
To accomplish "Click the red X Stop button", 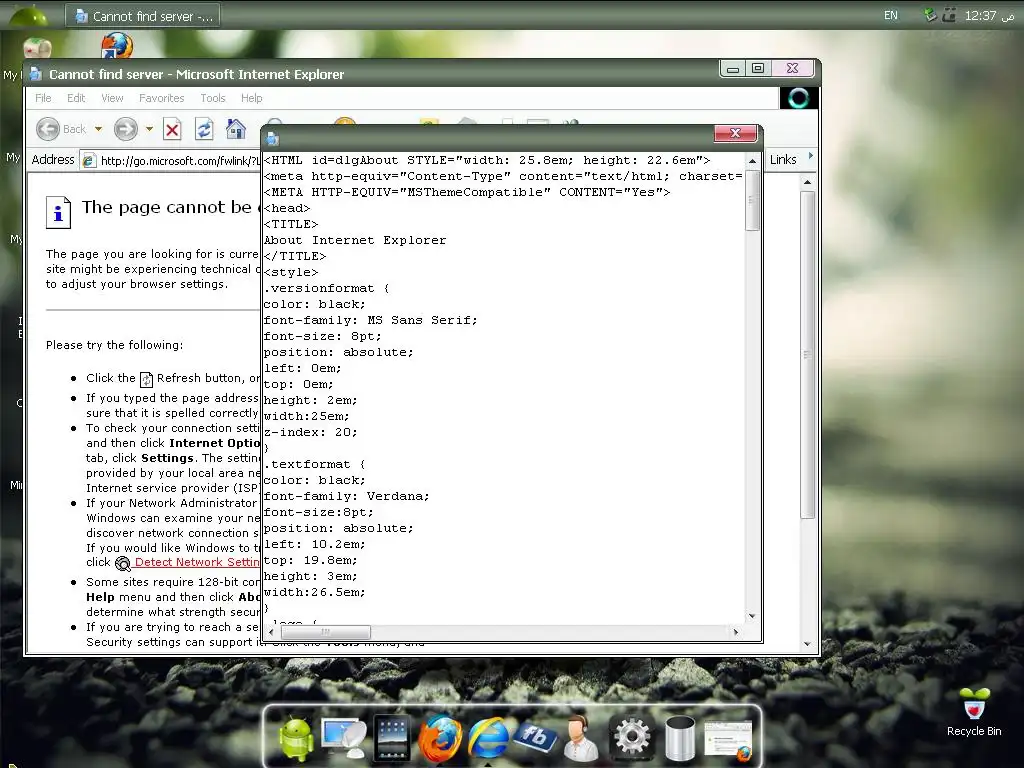I will [x=172, y=129].
